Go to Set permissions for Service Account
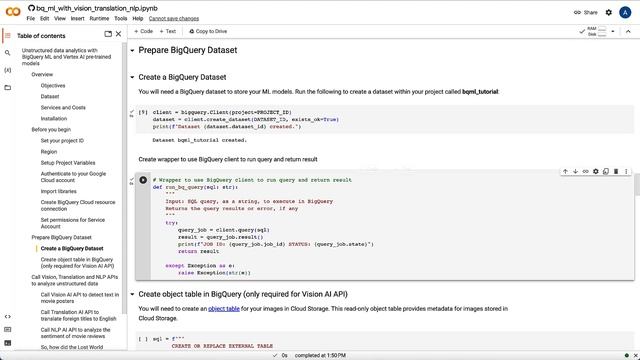Screen dimensions: 640x360 point(73,223)
